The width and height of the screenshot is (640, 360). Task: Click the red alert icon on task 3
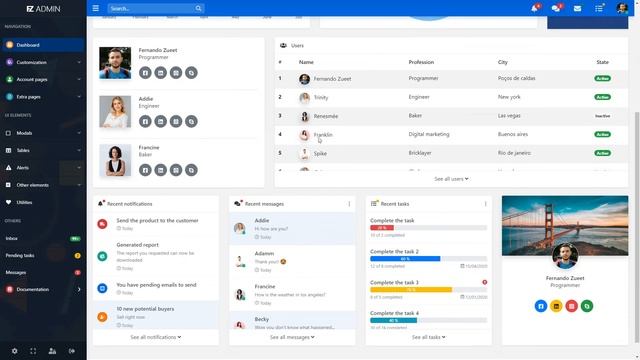pos(484,282)
